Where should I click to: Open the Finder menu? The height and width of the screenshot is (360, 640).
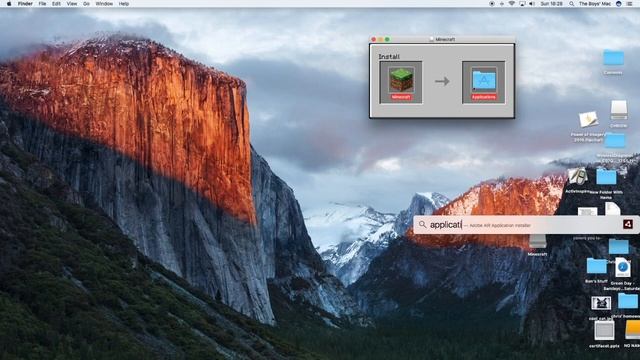point(25,4)
